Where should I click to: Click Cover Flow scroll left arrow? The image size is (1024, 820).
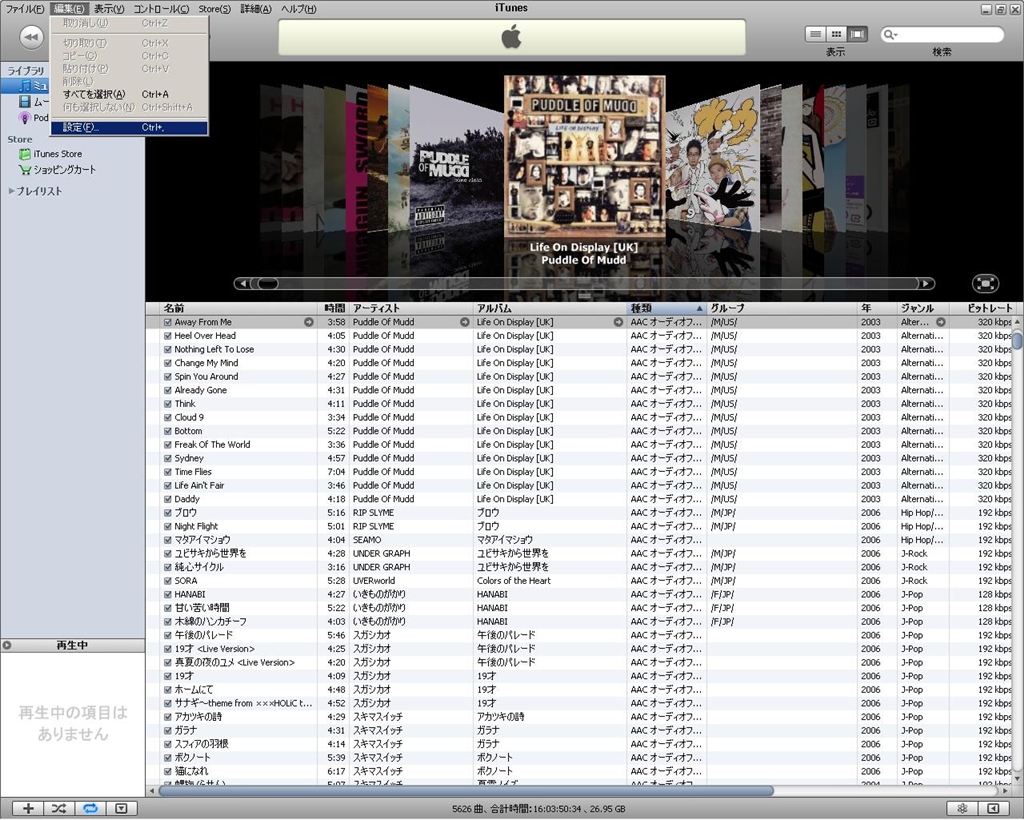(243, 283)
